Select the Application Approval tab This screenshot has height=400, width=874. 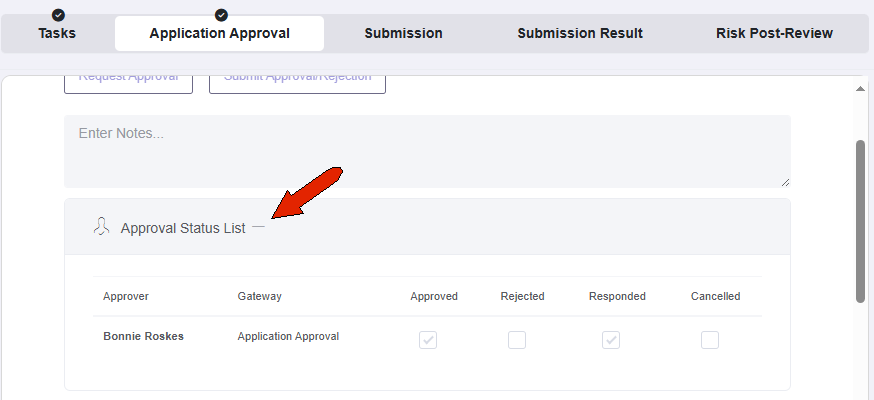(x=220, y=33)
